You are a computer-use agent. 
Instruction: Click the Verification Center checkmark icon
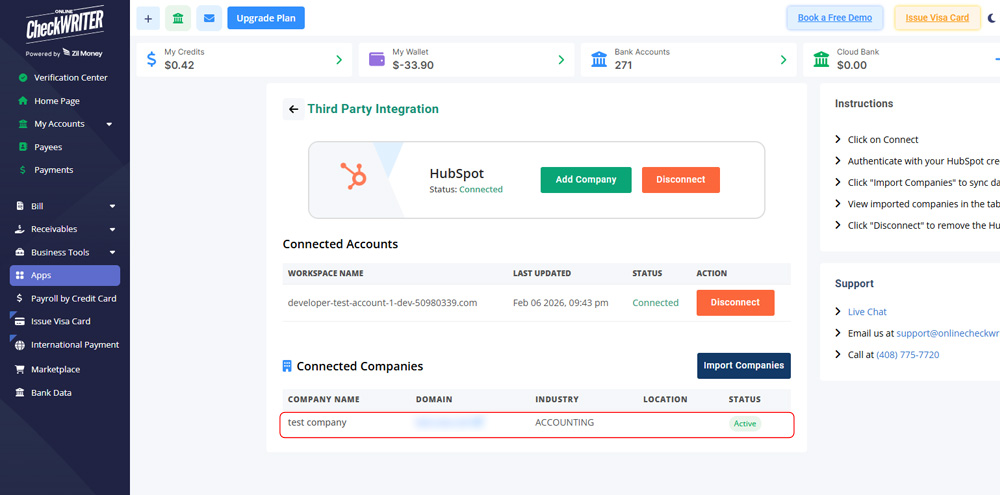(x=23, y=78)
